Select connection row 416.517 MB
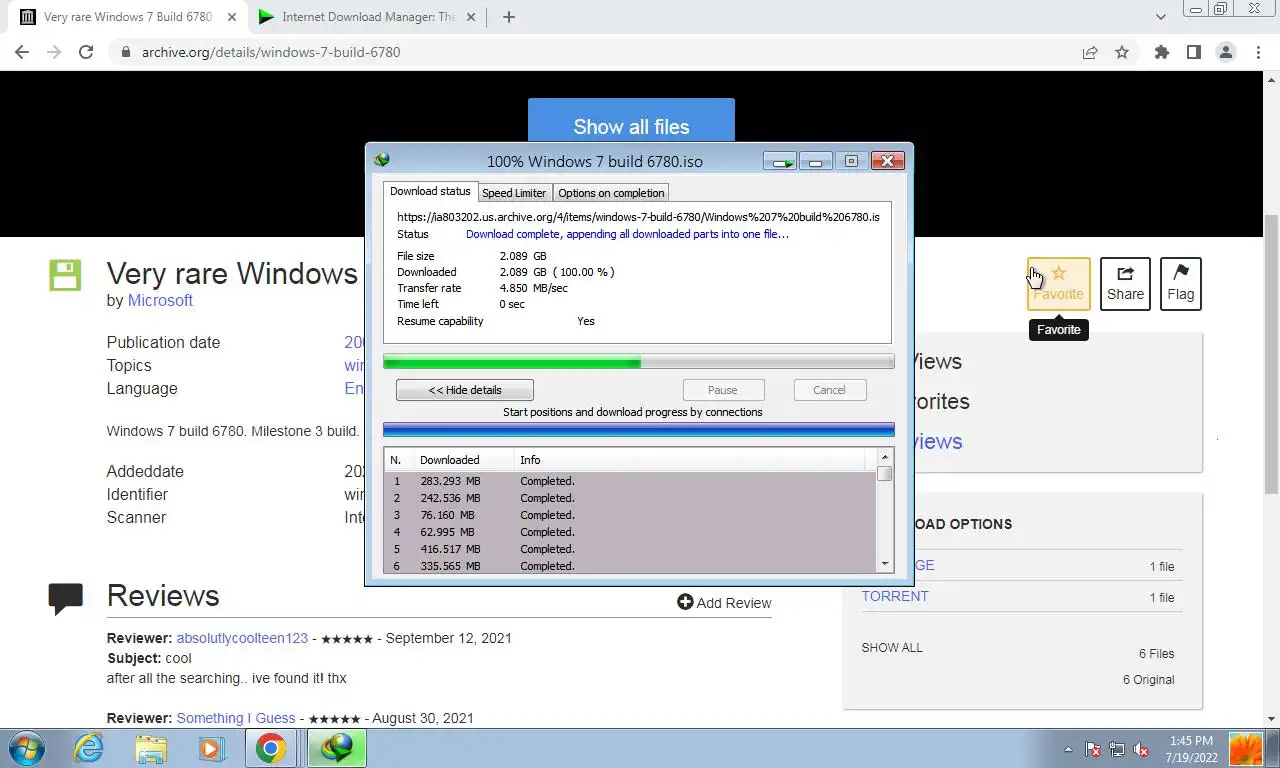Image resolution: width=1280 pixels, height=768 pixels. coord(630,549)
